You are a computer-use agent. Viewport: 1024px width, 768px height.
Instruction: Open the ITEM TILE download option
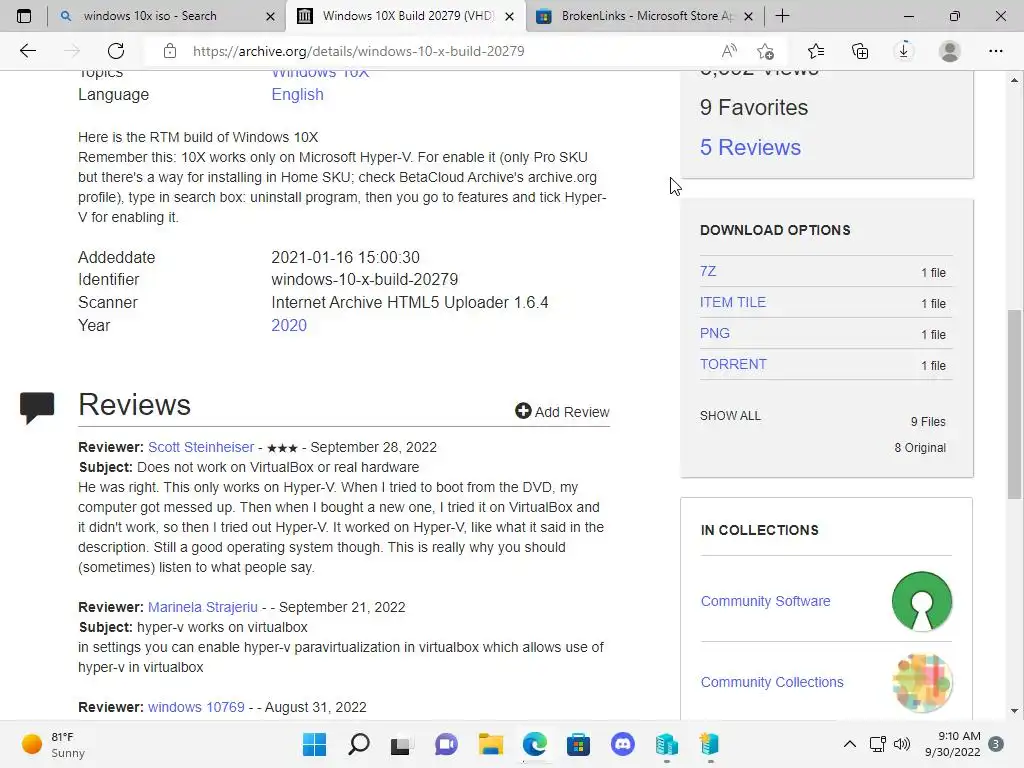733,302
